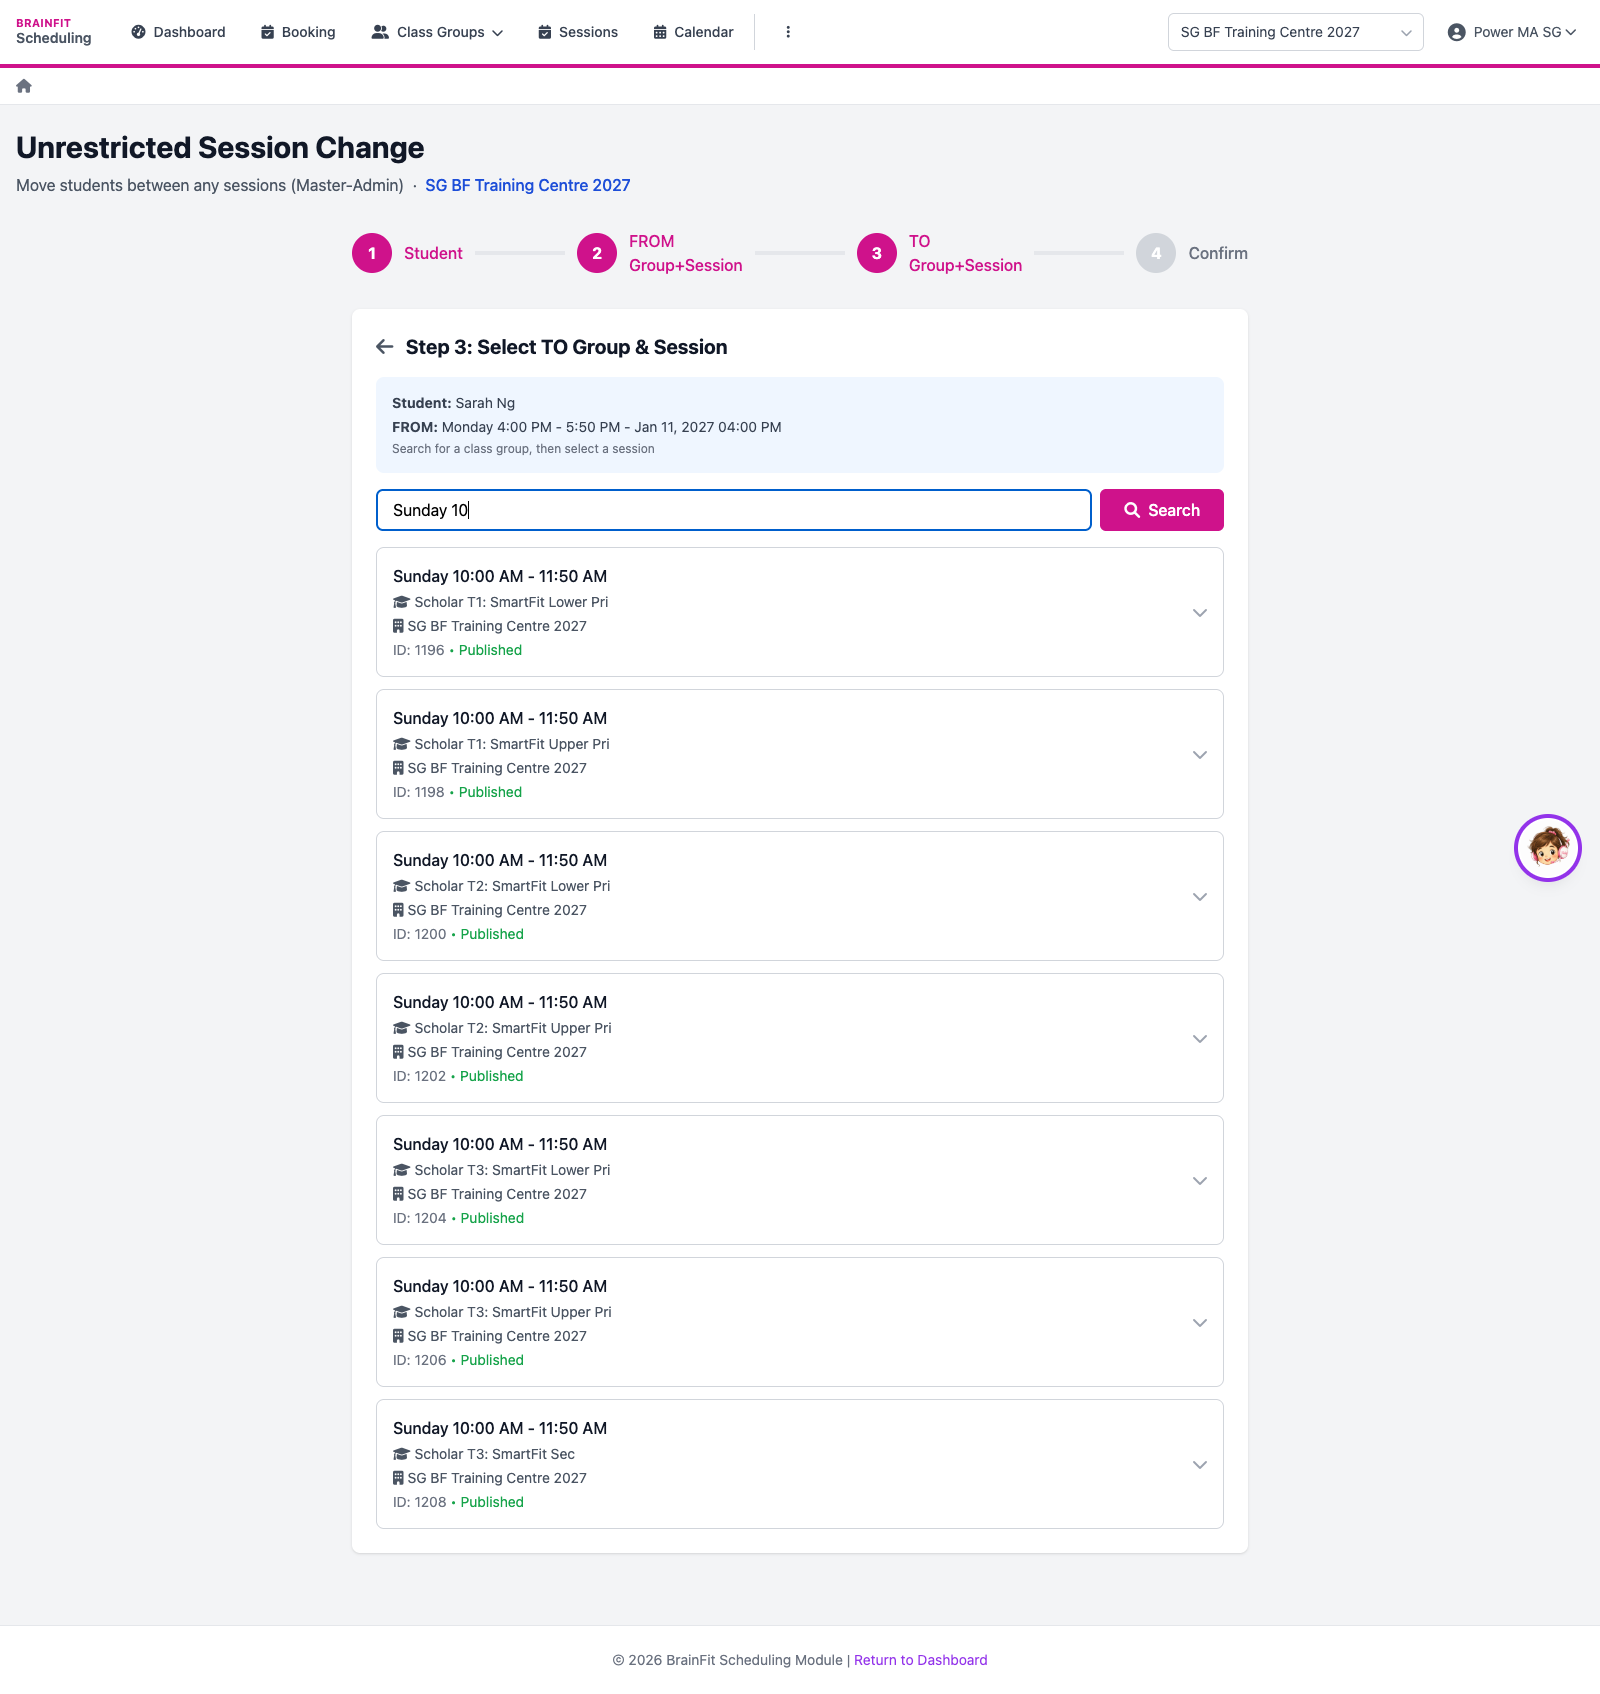Open the Calendar page
This screenshot has height=1694, width=1600.
(693, 32)
